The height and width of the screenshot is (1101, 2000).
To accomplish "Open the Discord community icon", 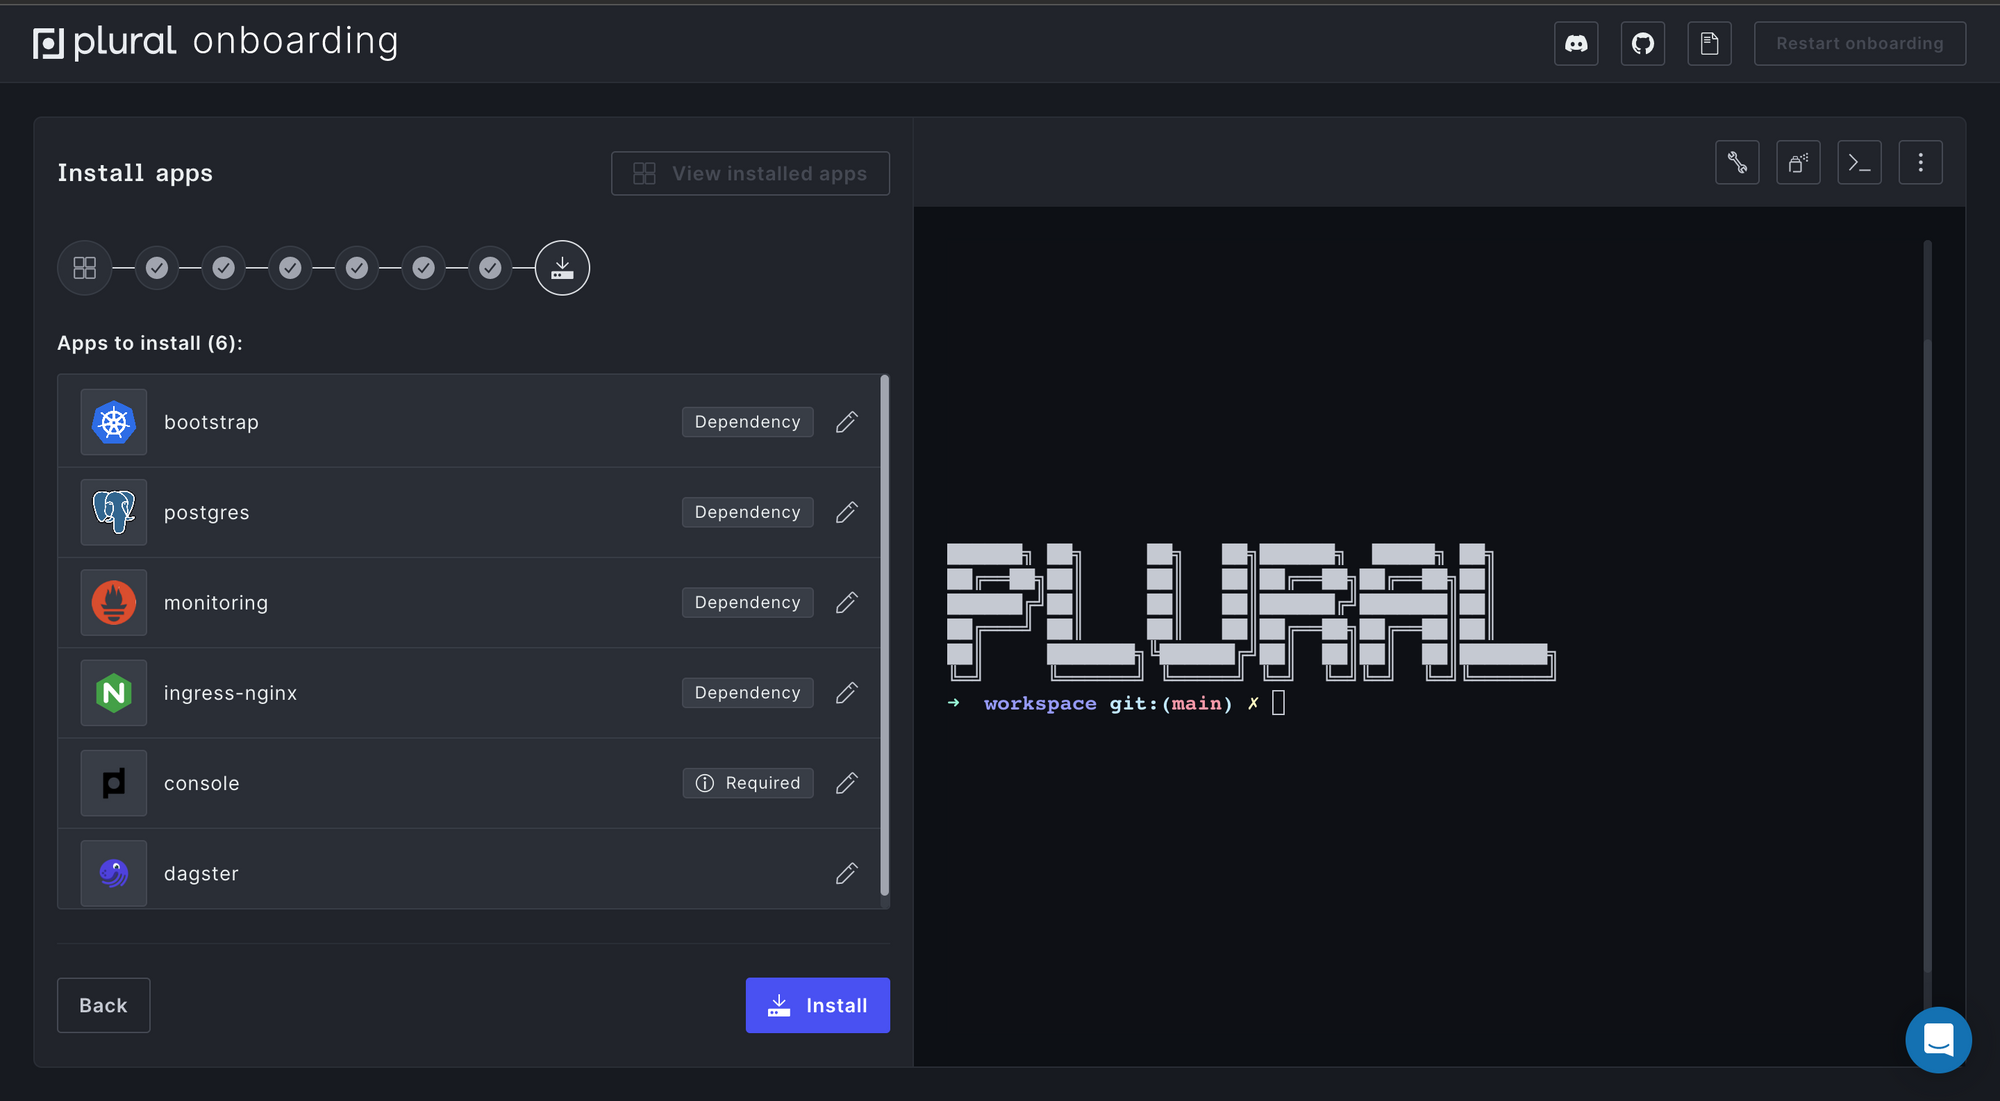I will pyautogui.click(x=1576, y=44).
